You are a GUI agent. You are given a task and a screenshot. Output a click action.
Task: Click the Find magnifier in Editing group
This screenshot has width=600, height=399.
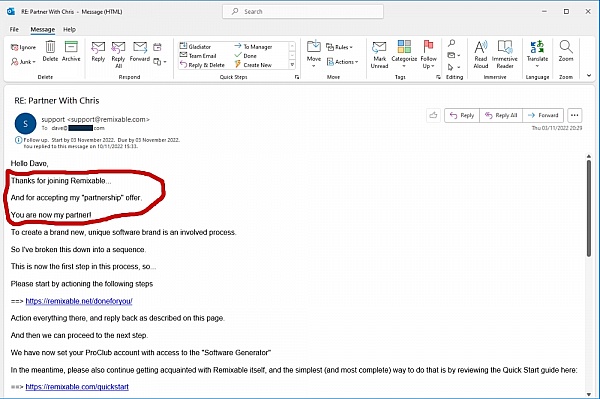pyautogui.click(x=452, y=43)
